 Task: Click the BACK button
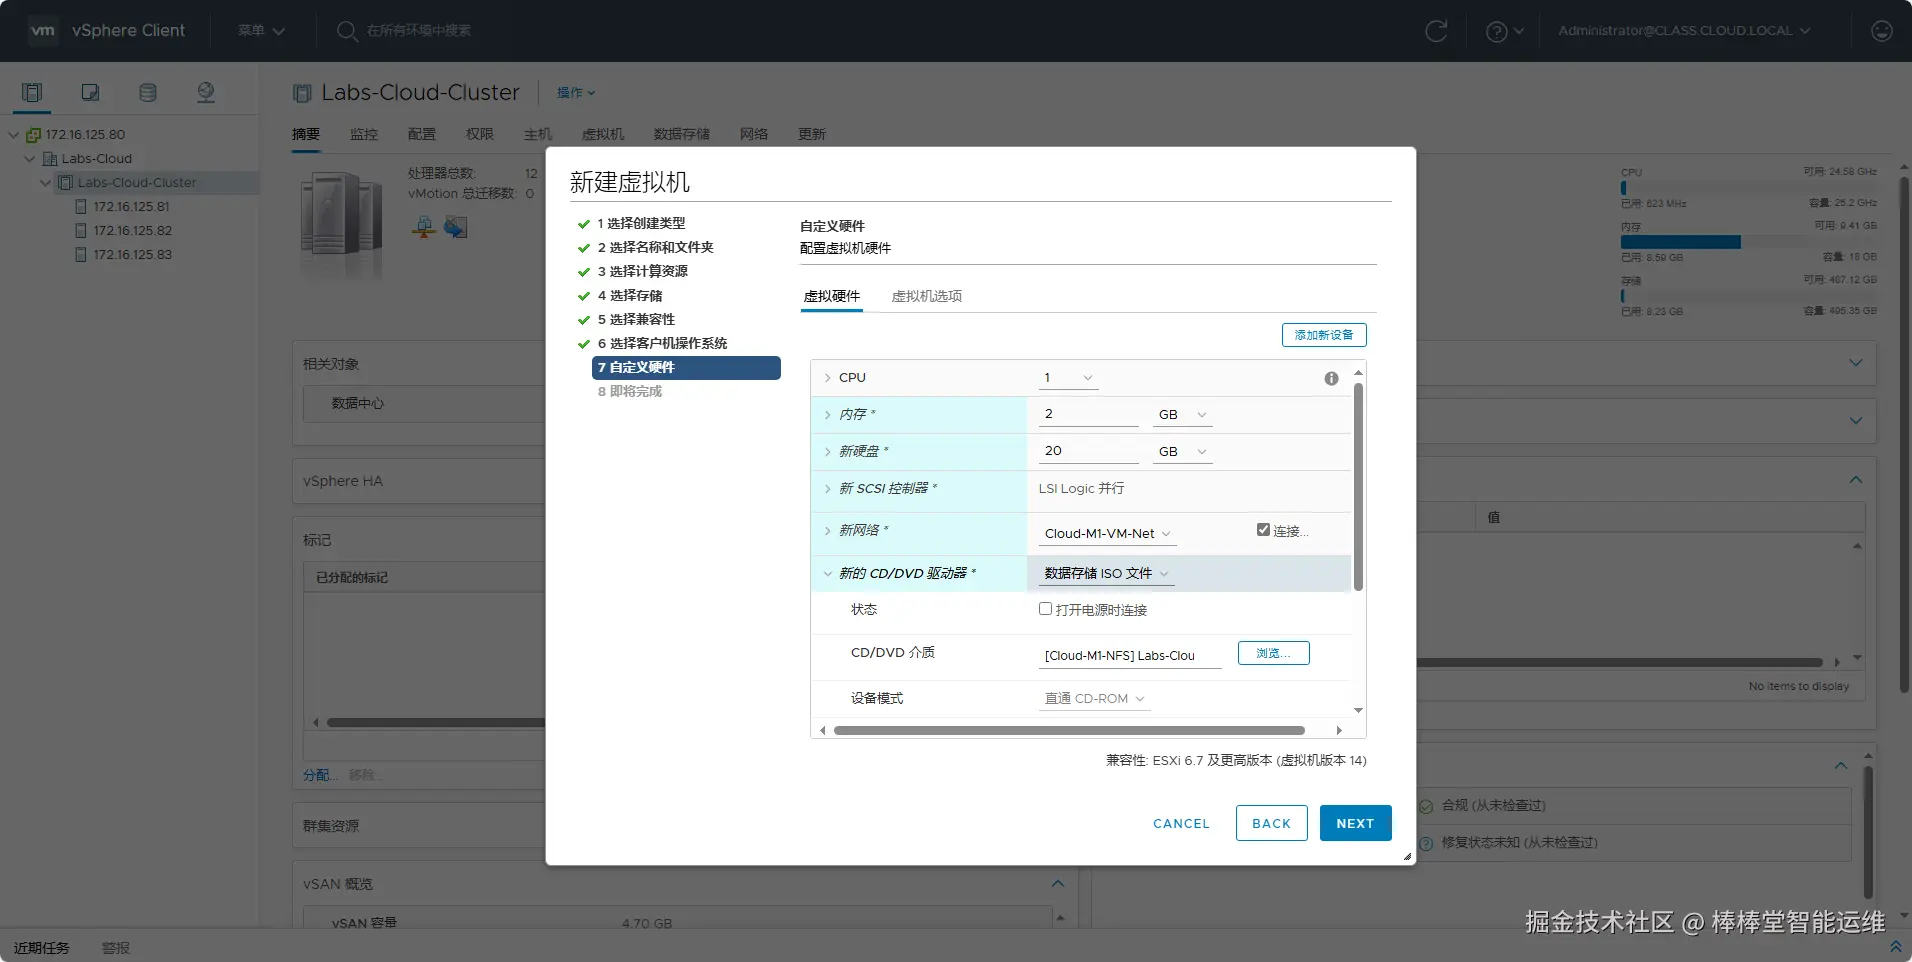pos(1272,823)
